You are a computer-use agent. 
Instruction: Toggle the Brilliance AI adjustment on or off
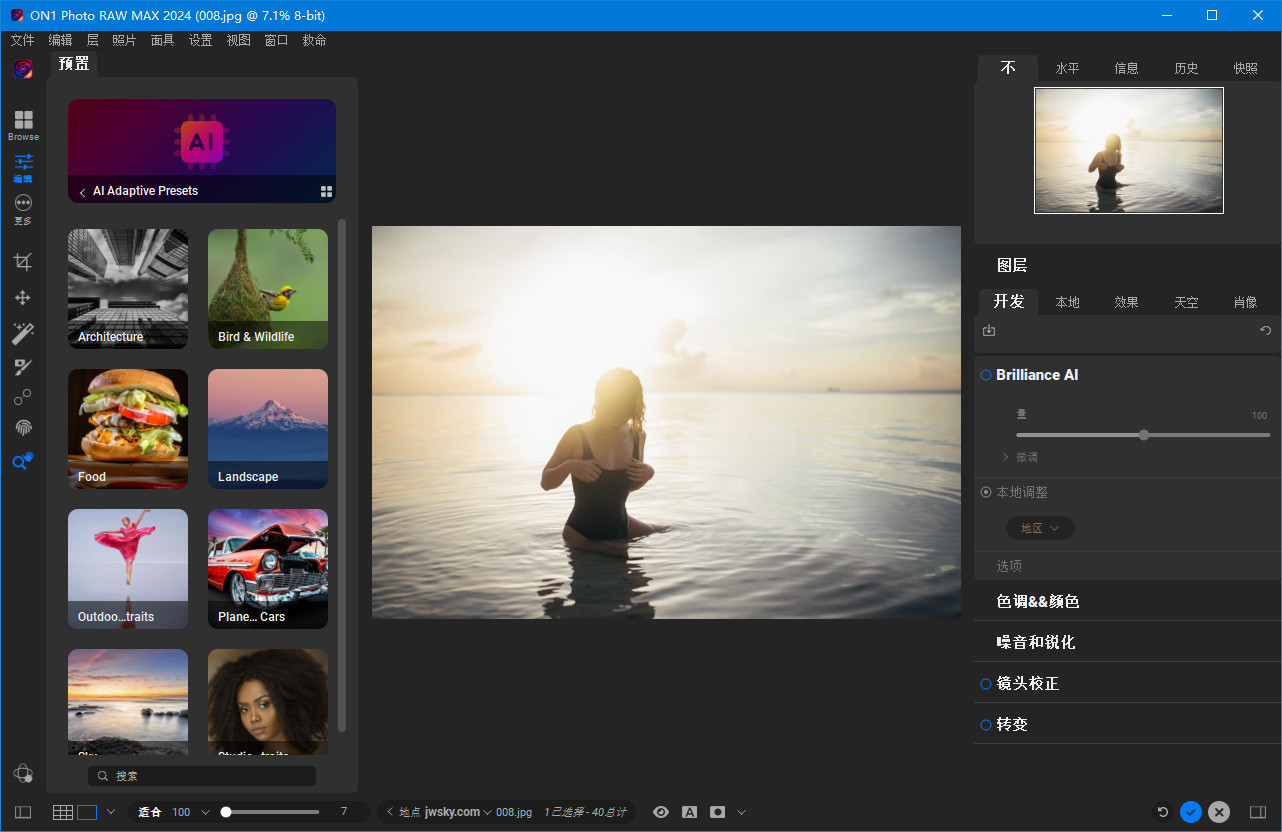[x=985, y=374]
